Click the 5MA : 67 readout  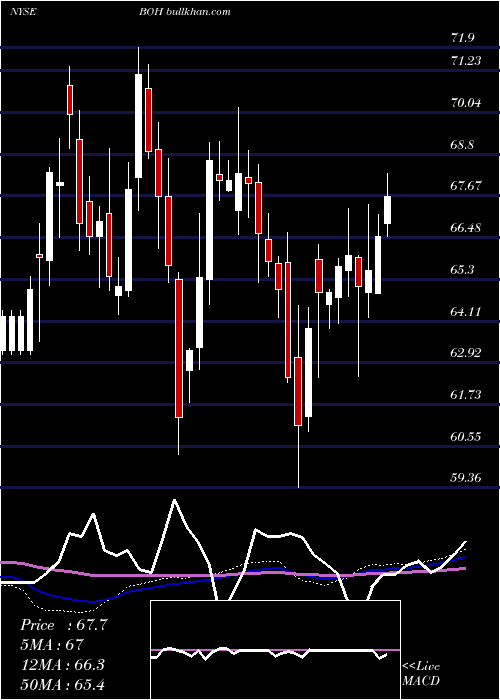click(x=52, y=645)
